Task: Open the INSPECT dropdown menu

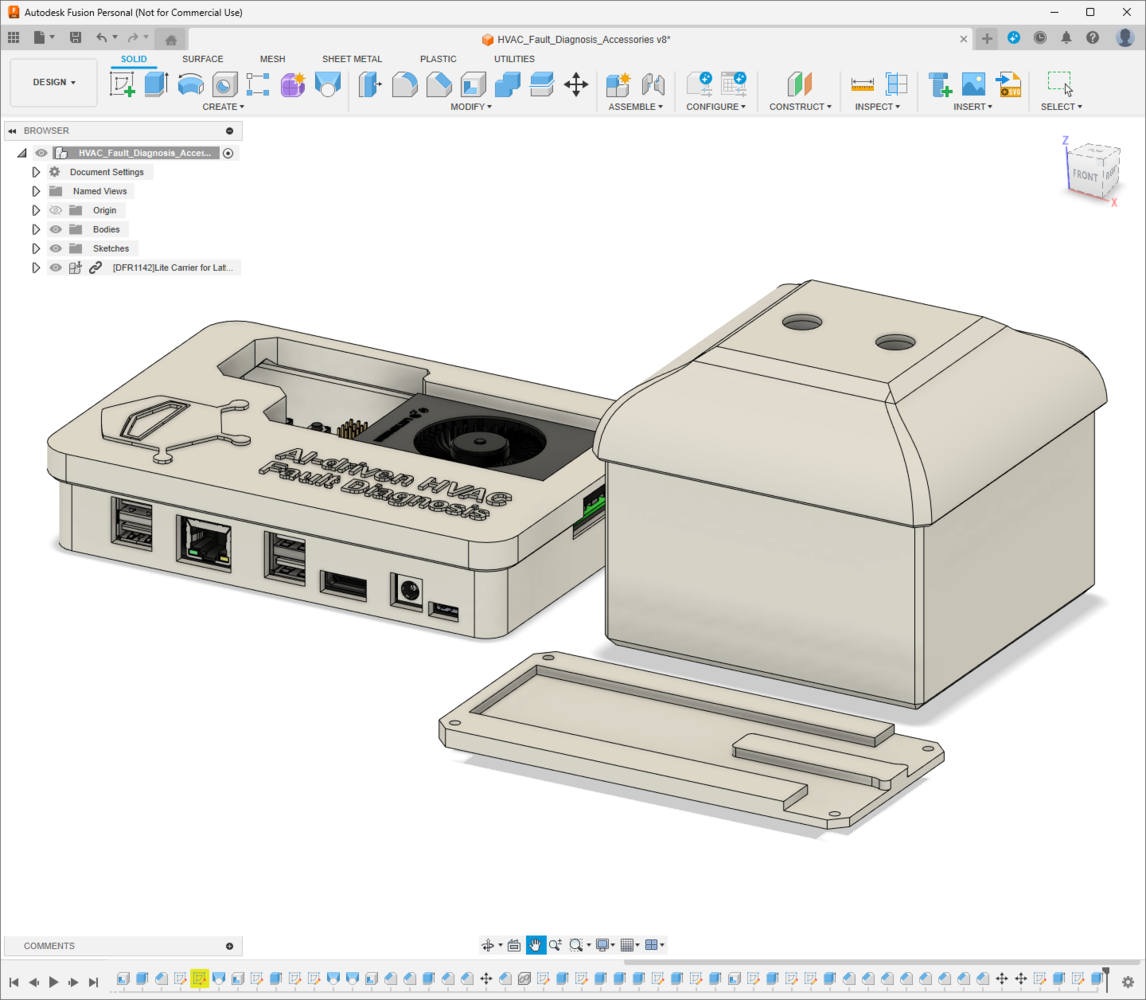Action: [x=878, y=107]
